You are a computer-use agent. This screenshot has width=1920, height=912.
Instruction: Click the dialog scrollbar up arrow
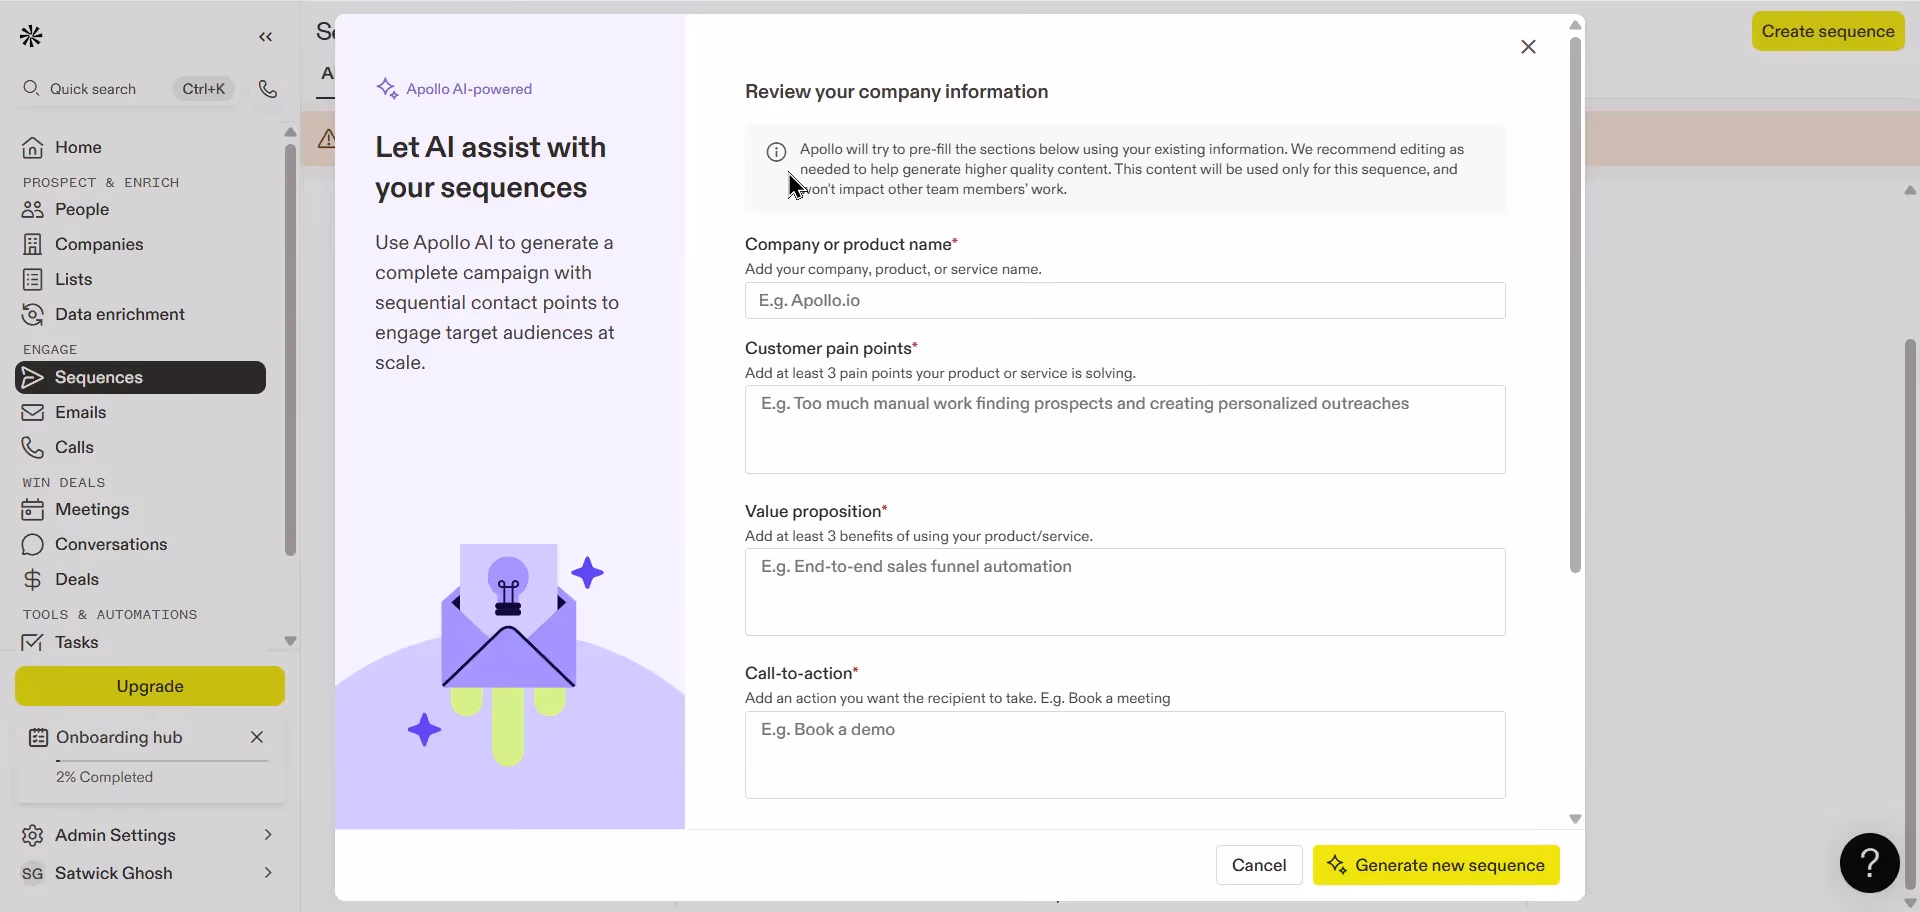coord(1575,25)
